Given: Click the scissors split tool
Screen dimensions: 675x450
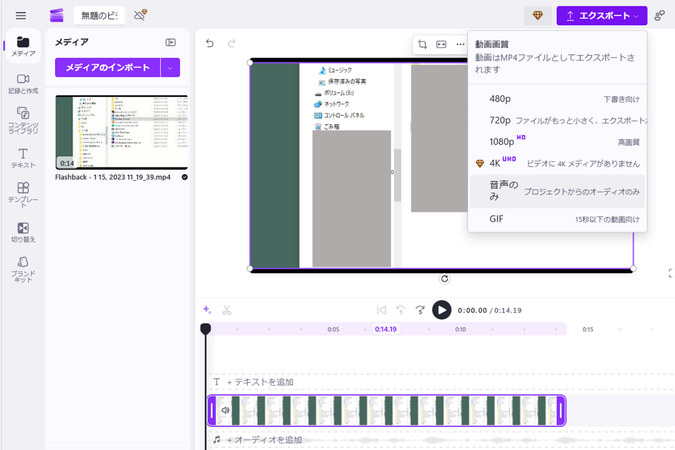Looking at the screenshot, I should (227, 310).
